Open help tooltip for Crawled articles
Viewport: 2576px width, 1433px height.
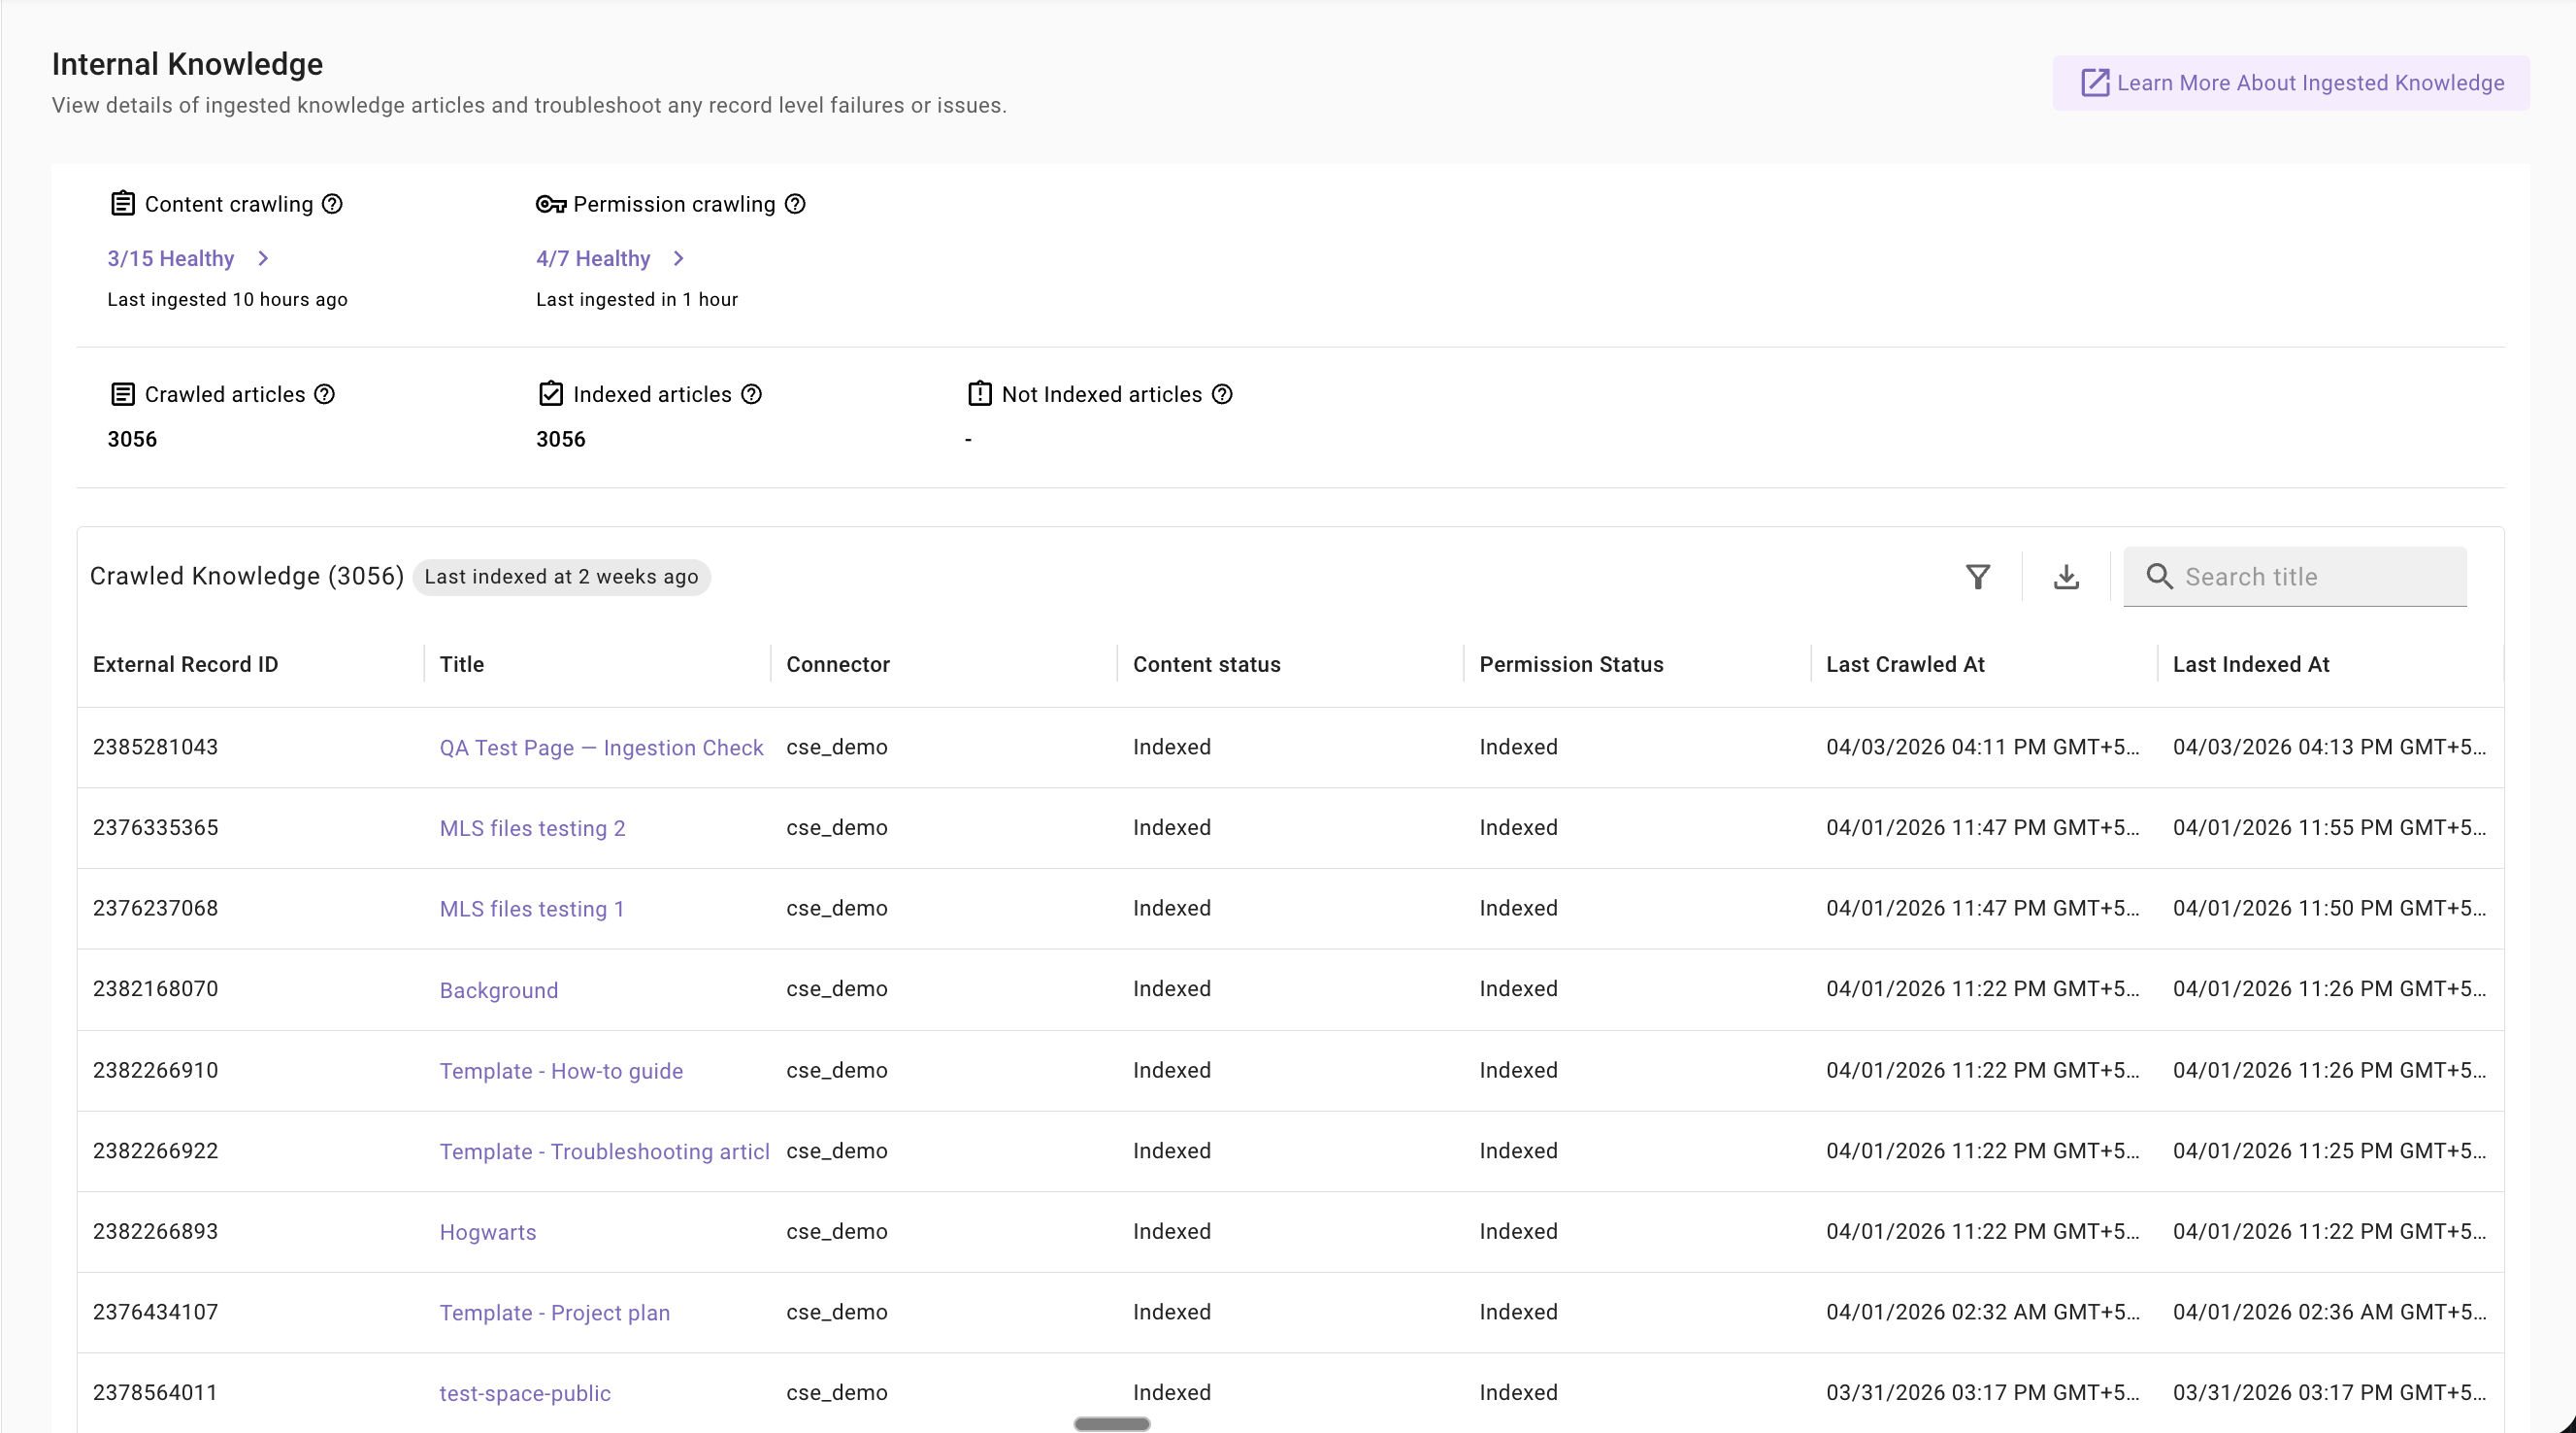[x=324, y=394]
